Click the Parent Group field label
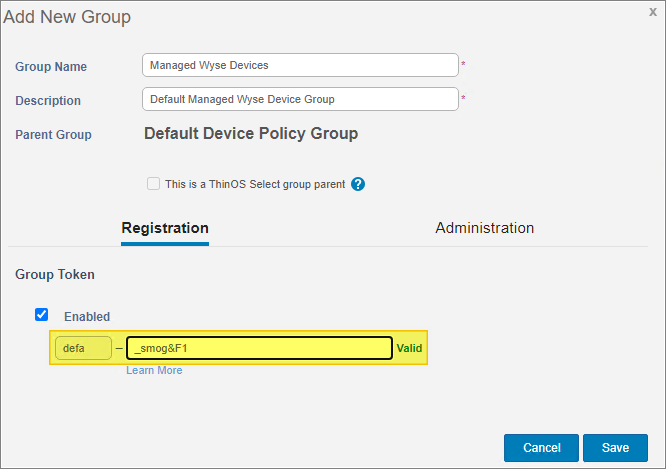This screenshot has height=469, width=666. 53,135
